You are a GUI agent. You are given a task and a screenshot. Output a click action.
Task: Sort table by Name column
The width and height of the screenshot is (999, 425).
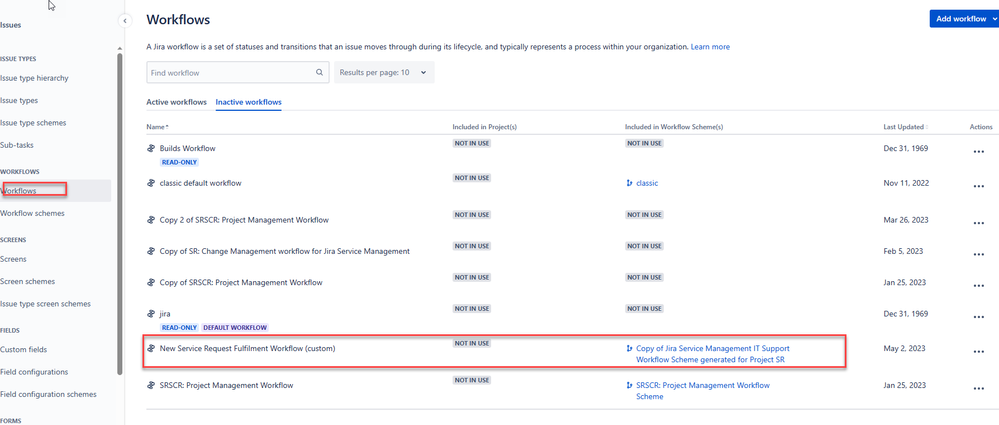(157, 127)
